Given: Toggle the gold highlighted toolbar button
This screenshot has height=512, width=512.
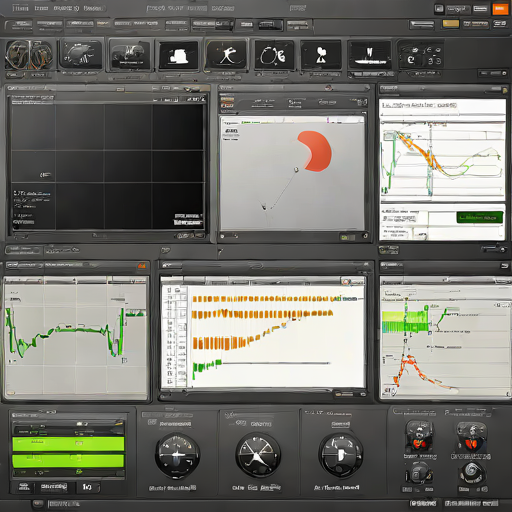Looking at the screenshot, I should tap(451, 24).
